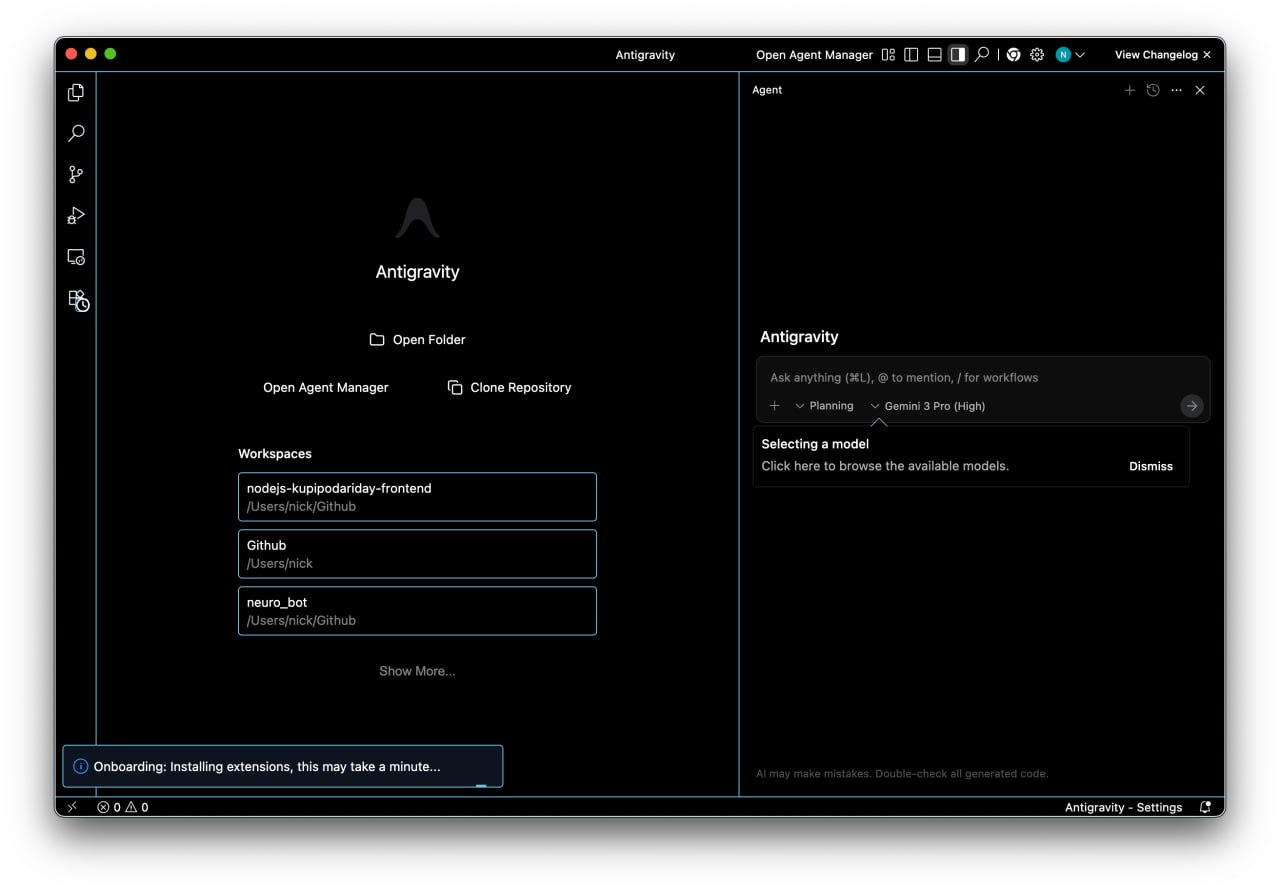Open the Extensions view in activity bar

78,300
